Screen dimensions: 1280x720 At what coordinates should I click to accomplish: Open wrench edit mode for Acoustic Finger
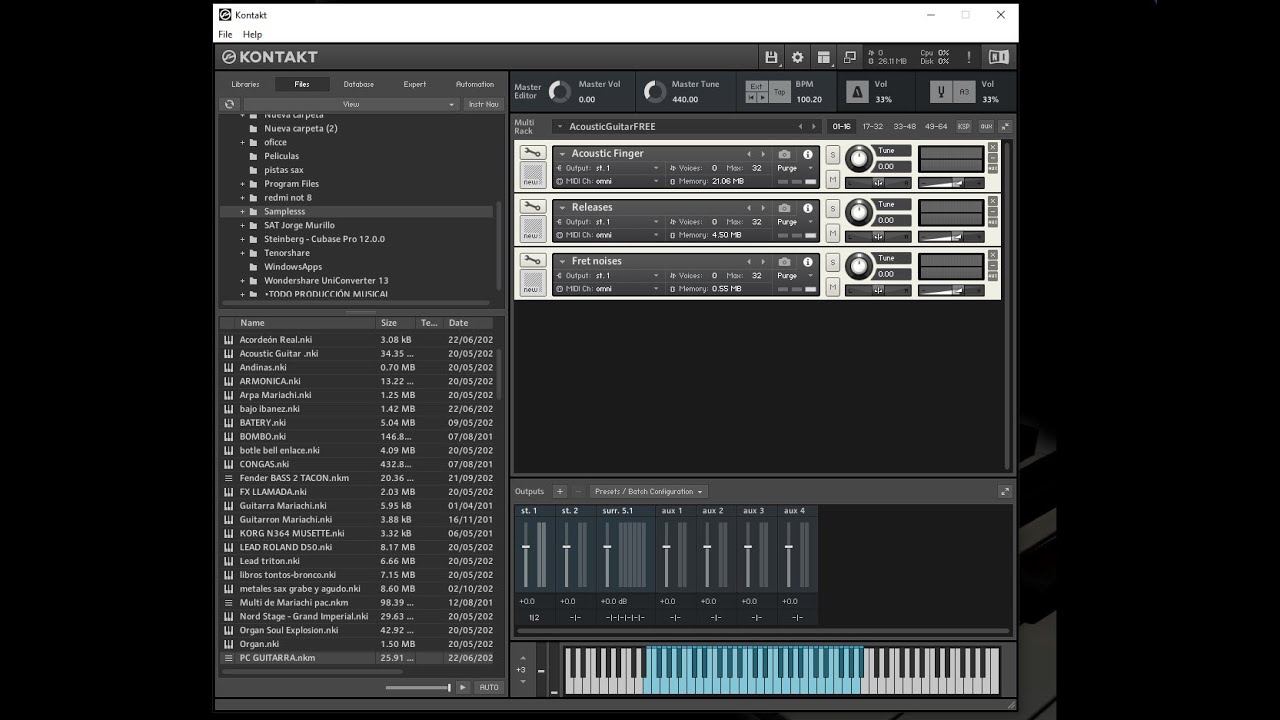click(x=532, y=153)
